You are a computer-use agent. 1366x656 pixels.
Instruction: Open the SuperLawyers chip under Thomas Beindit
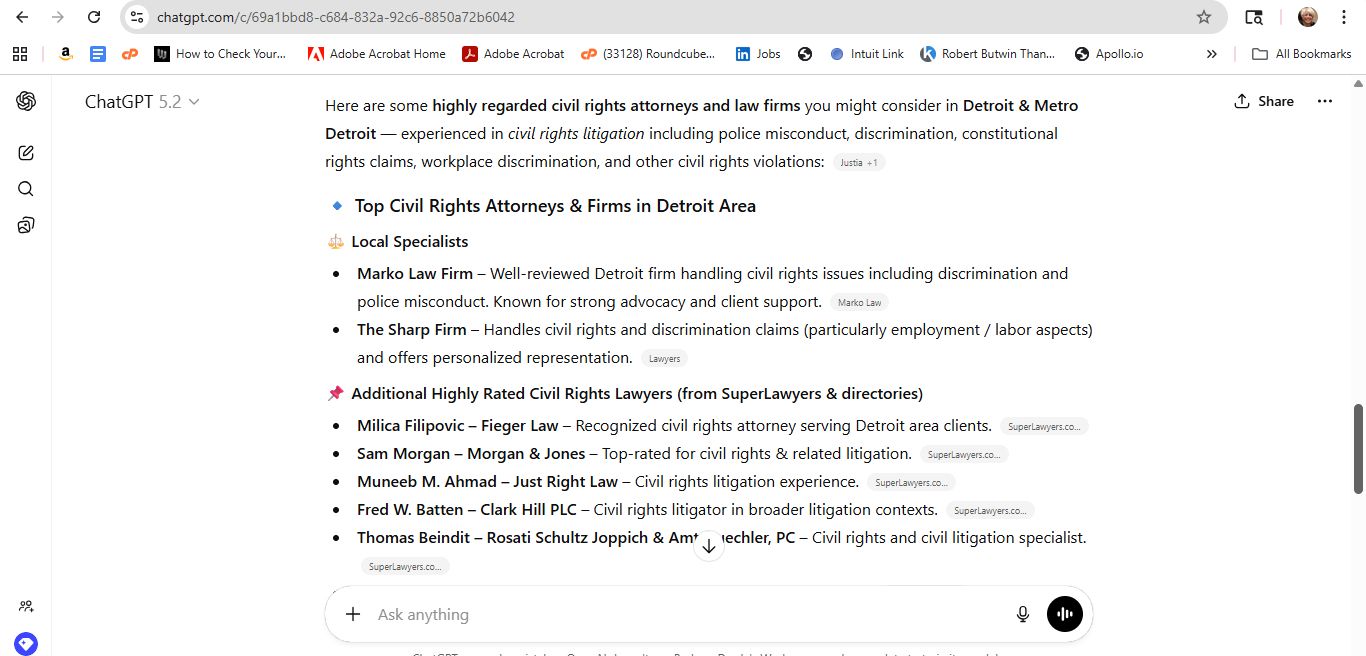(405, 566)
